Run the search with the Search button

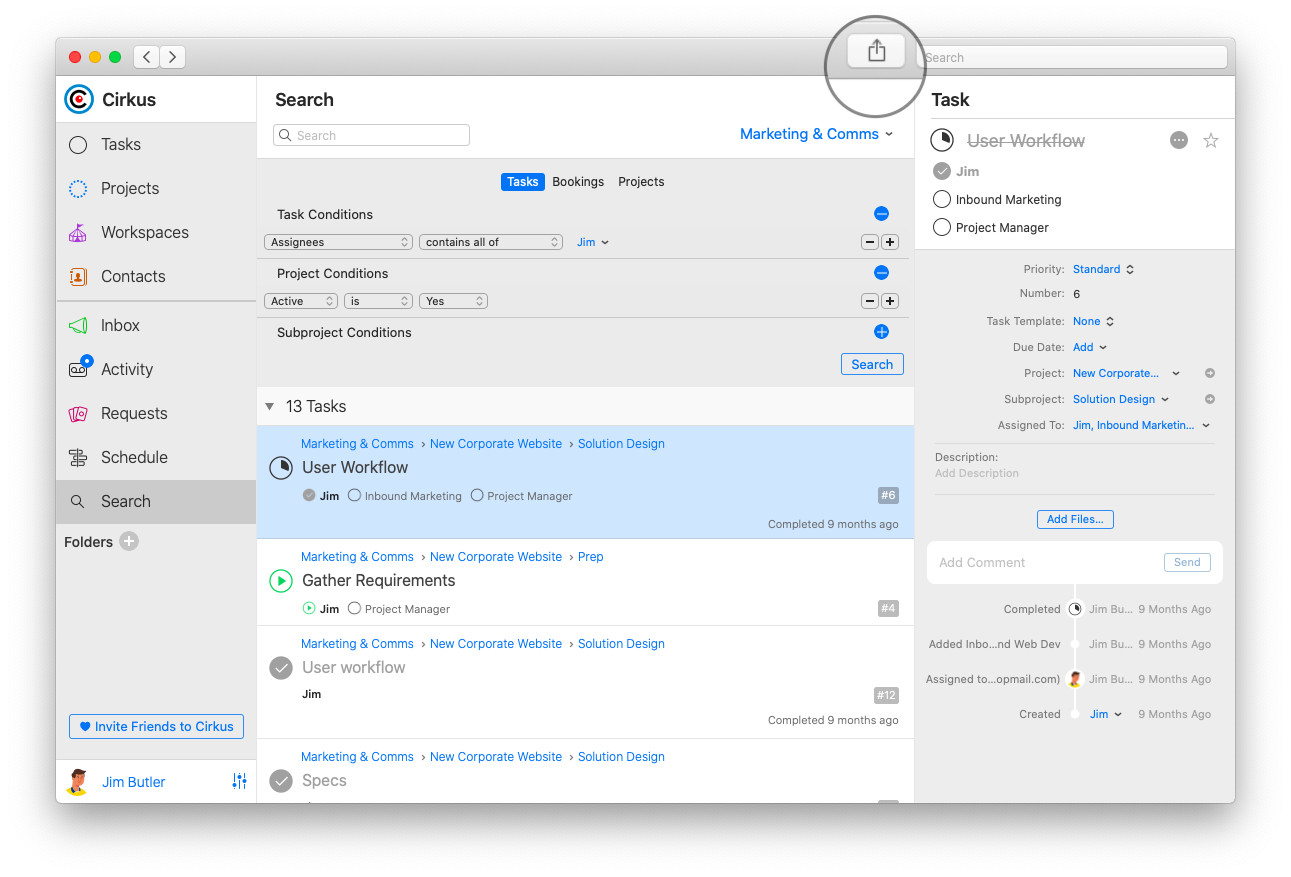point(872,364)
